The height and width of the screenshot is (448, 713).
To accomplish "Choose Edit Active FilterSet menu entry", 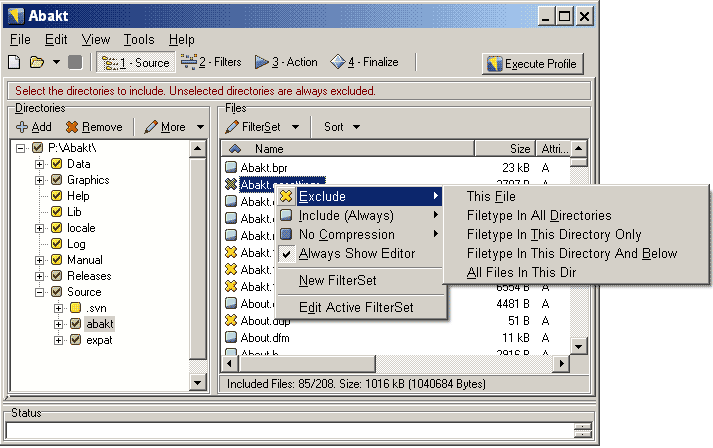I will coord(360,307).
